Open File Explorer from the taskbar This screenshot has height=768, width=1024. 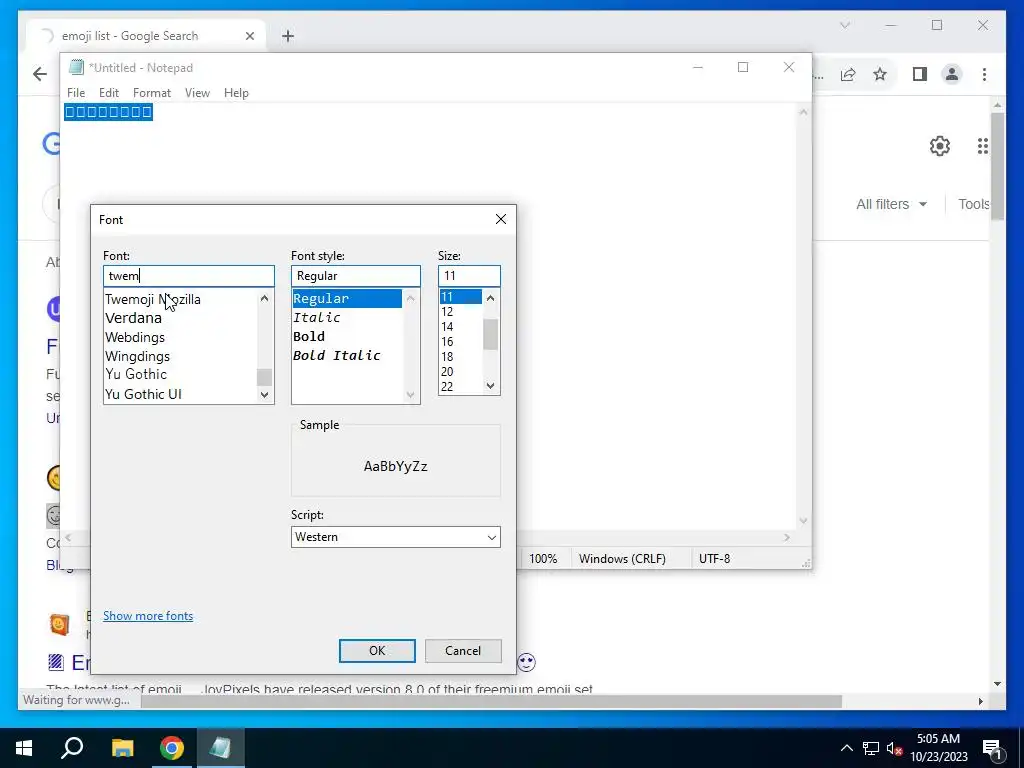123,748
